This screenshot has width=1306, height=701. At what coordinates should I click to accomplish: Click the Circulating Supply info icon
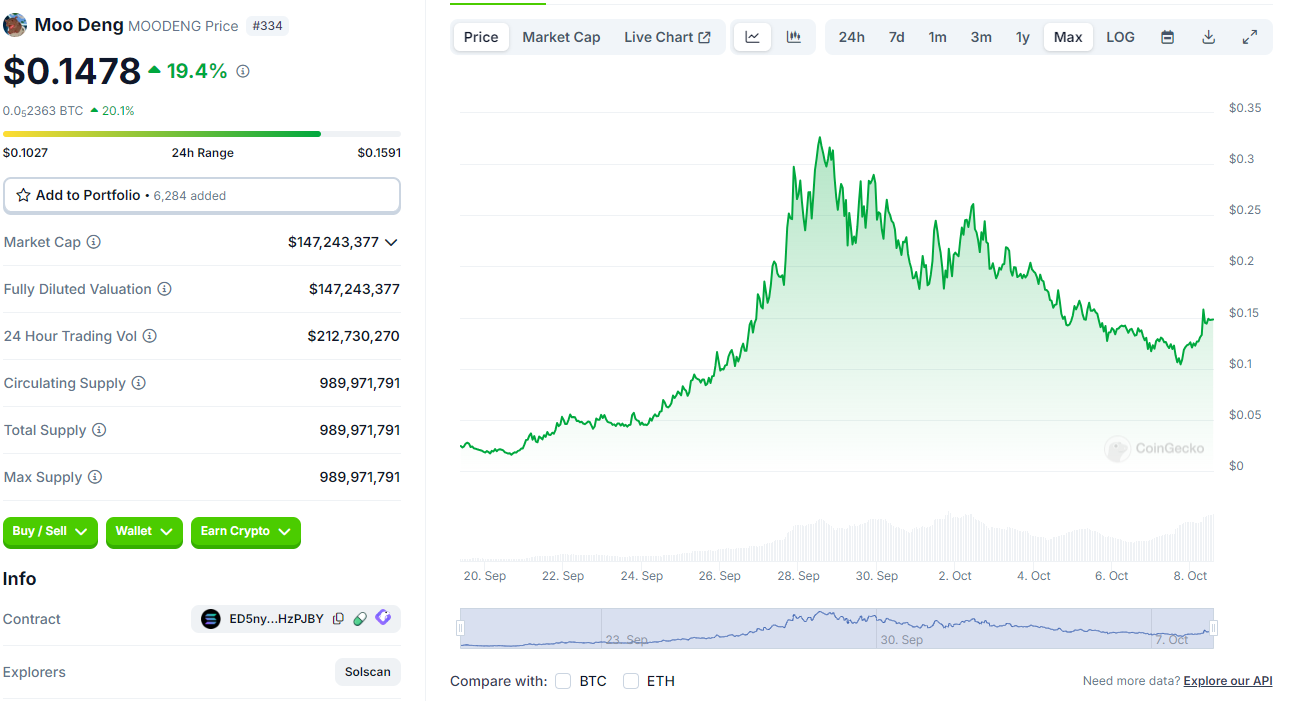coord(139,383)
